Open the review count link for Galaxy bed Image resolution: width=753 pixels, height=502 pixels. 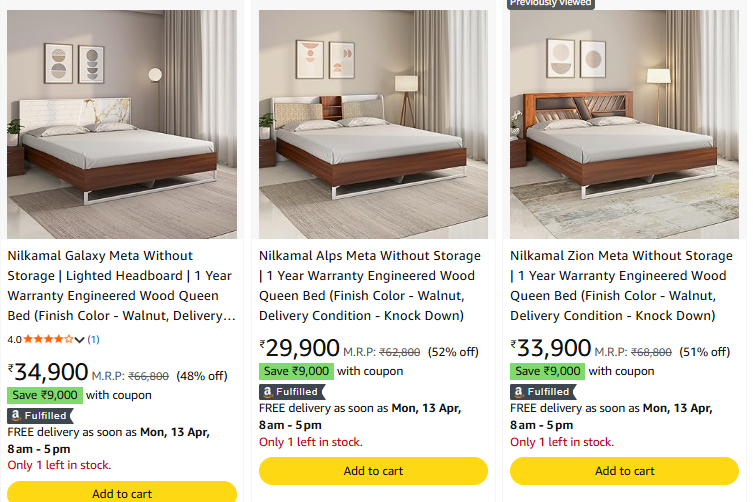point(93,339)
